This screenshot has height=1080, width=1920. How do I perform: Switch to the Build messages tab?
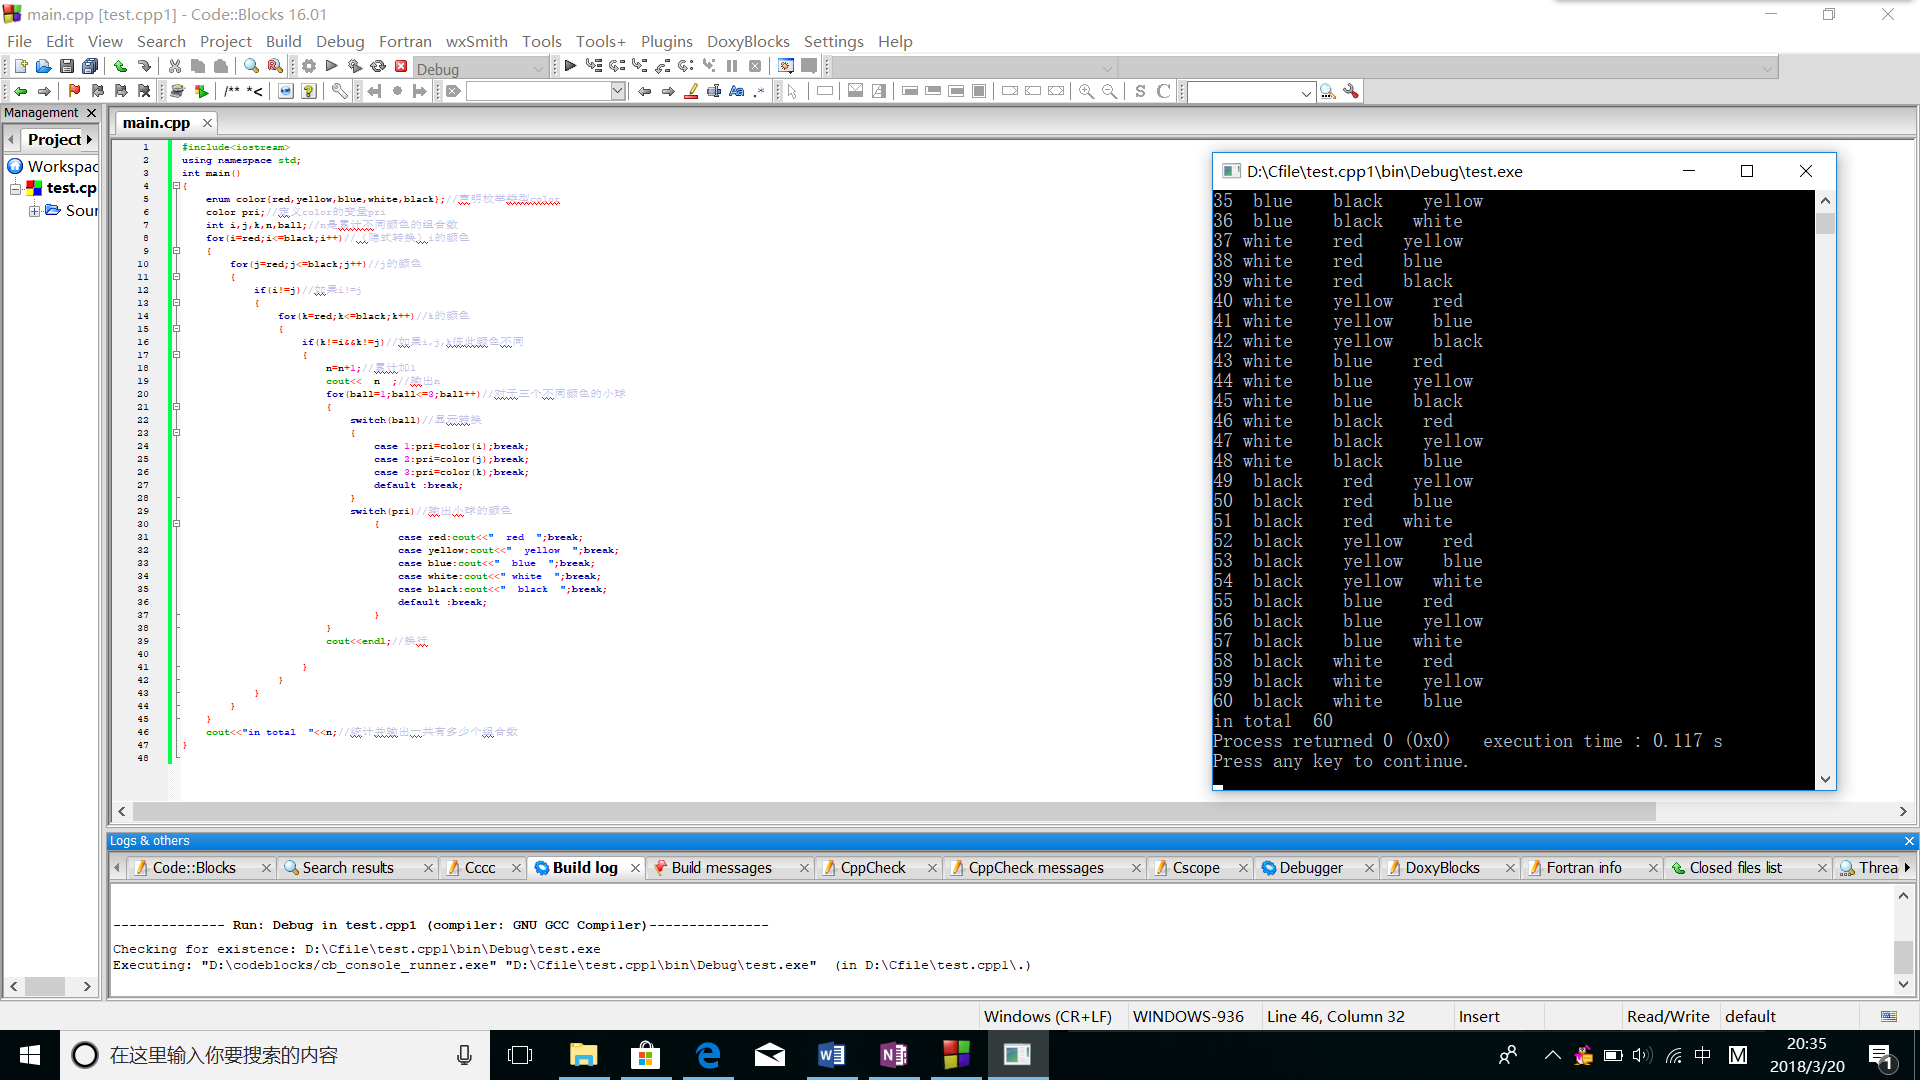(x=720, y=867)
